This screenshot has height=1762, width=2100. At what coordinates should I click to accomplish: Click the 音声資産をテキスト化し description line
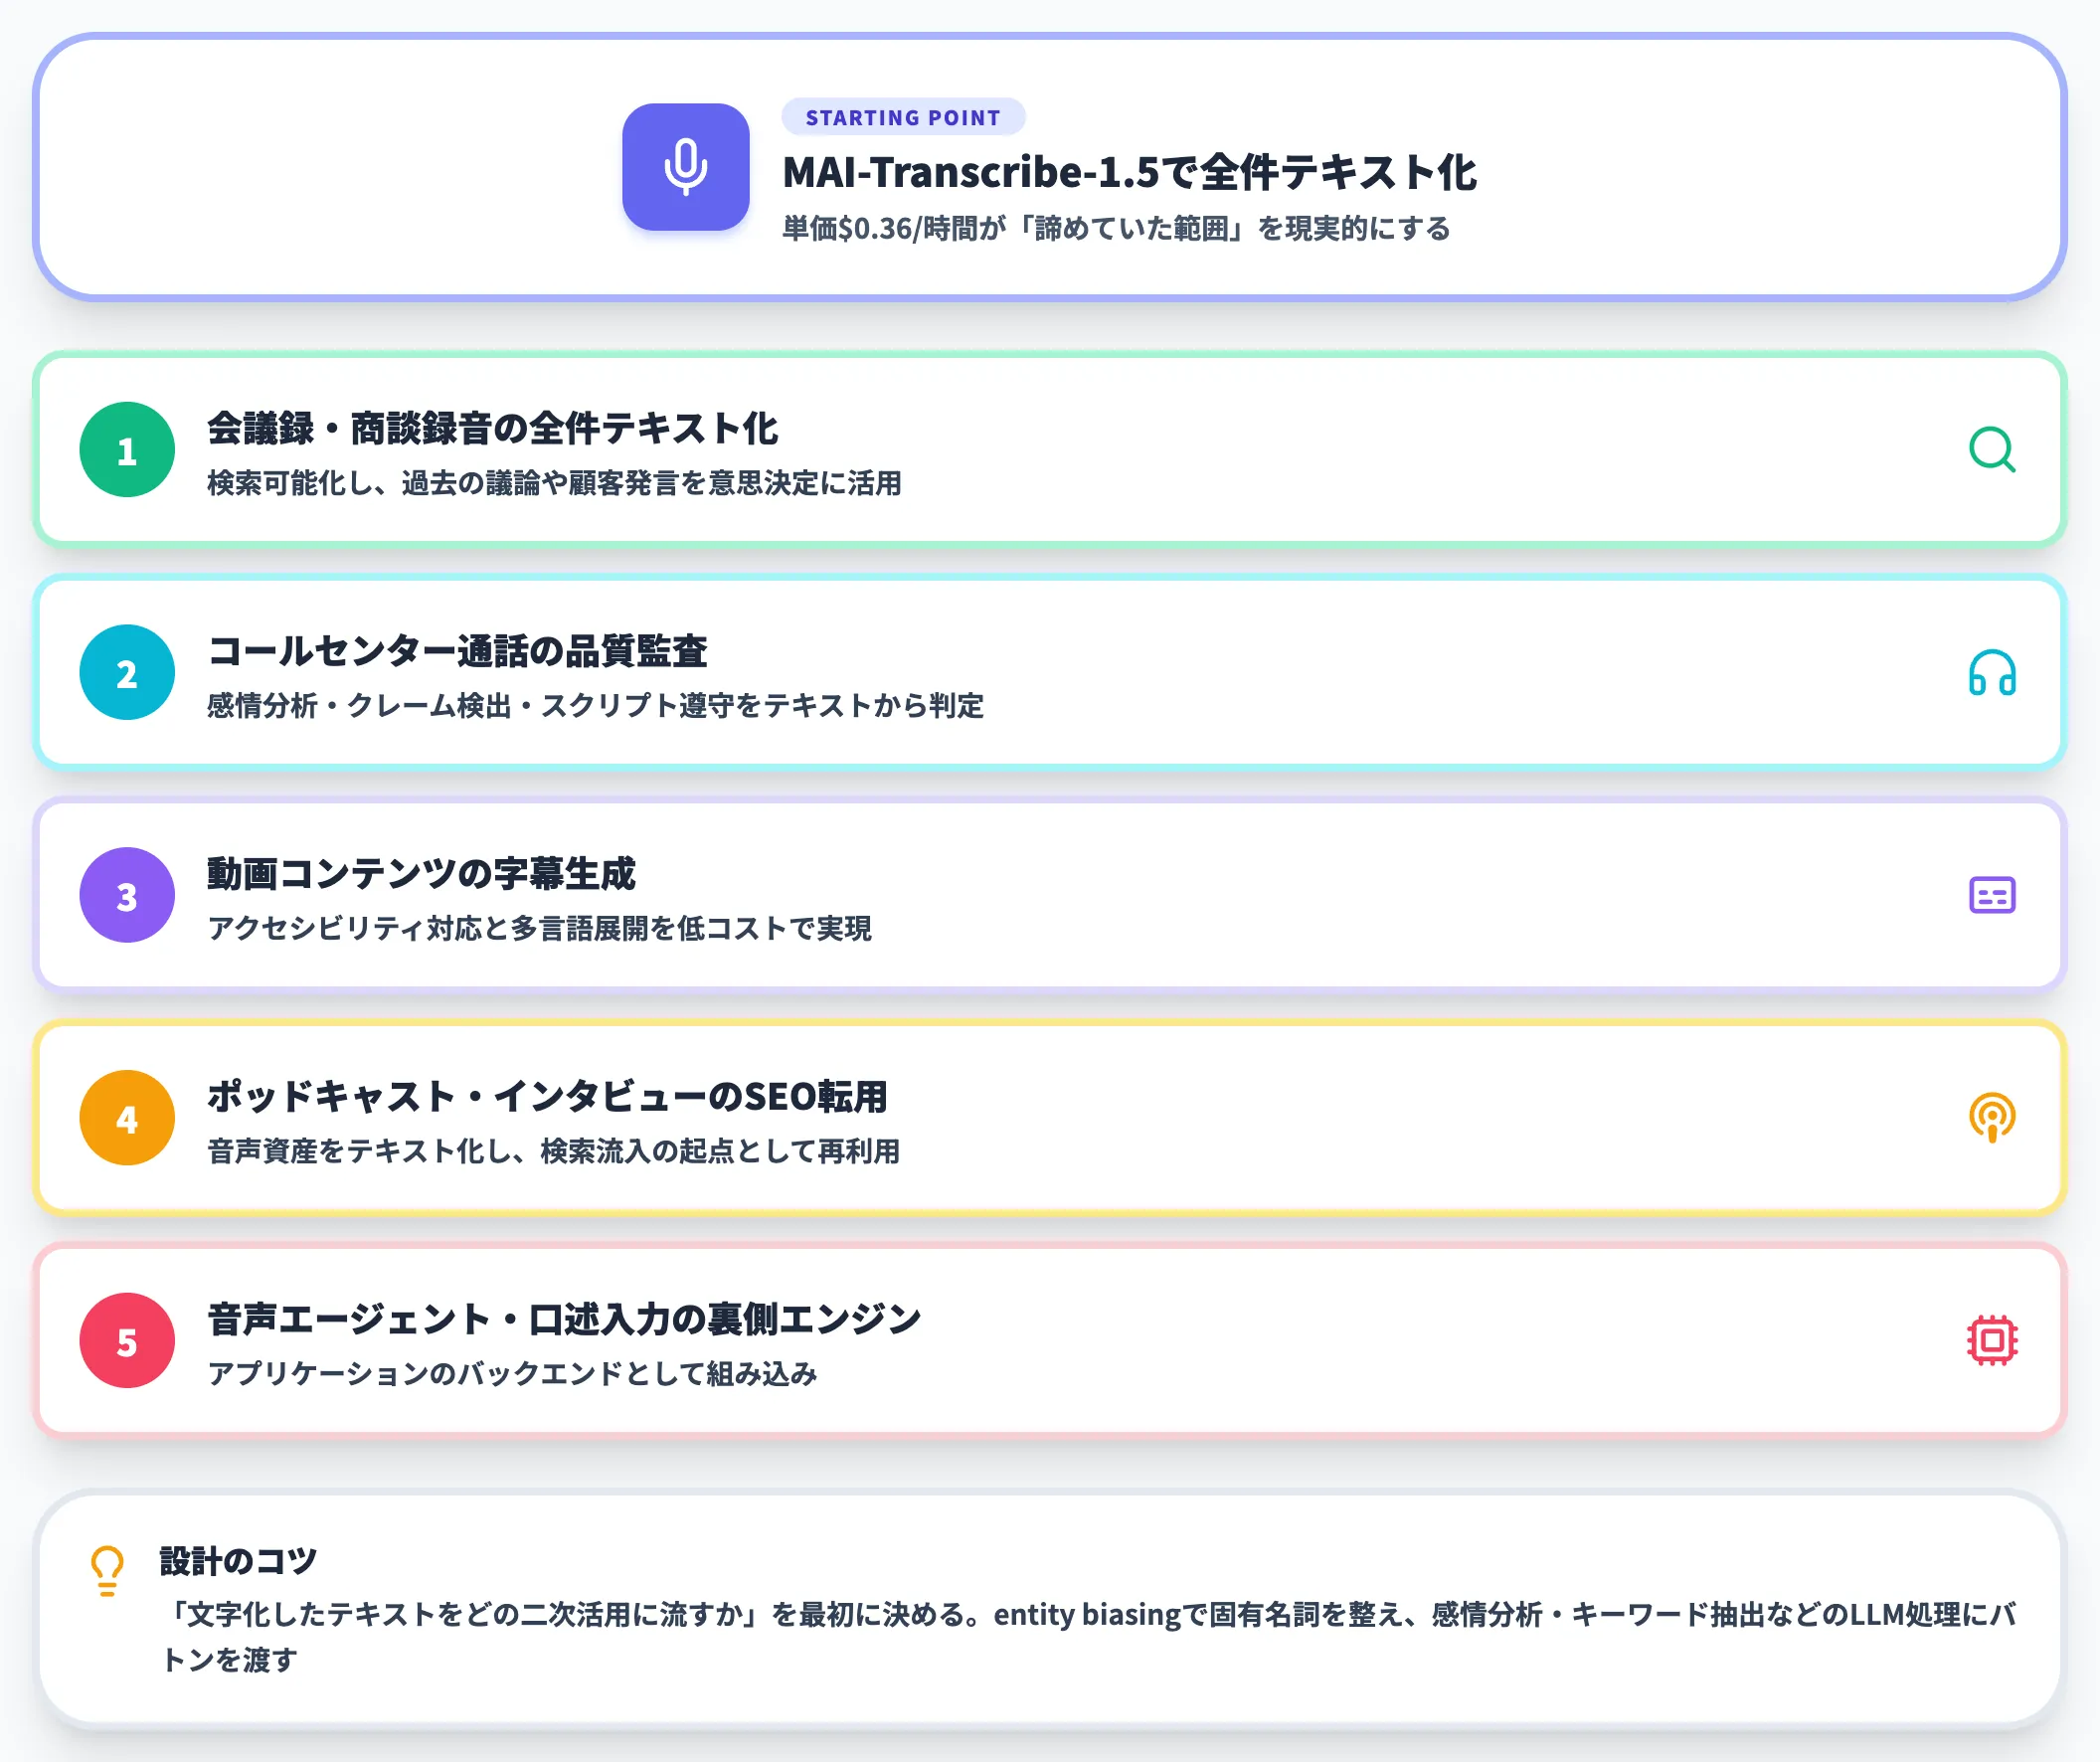coord(553,1151)
